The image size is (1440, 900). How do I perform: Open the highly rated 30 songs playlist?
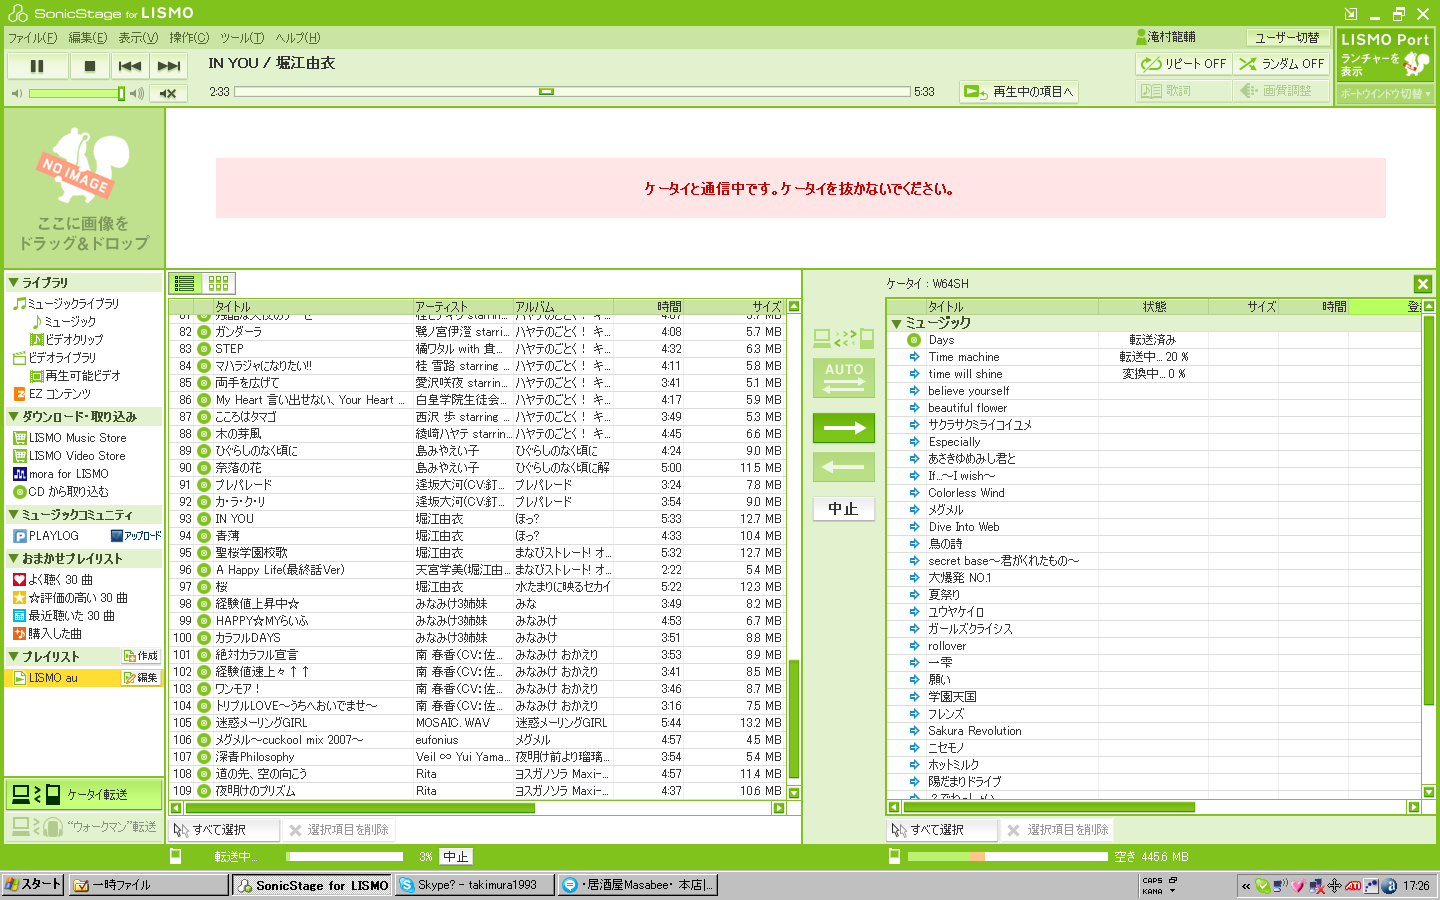tap(70, 598)
